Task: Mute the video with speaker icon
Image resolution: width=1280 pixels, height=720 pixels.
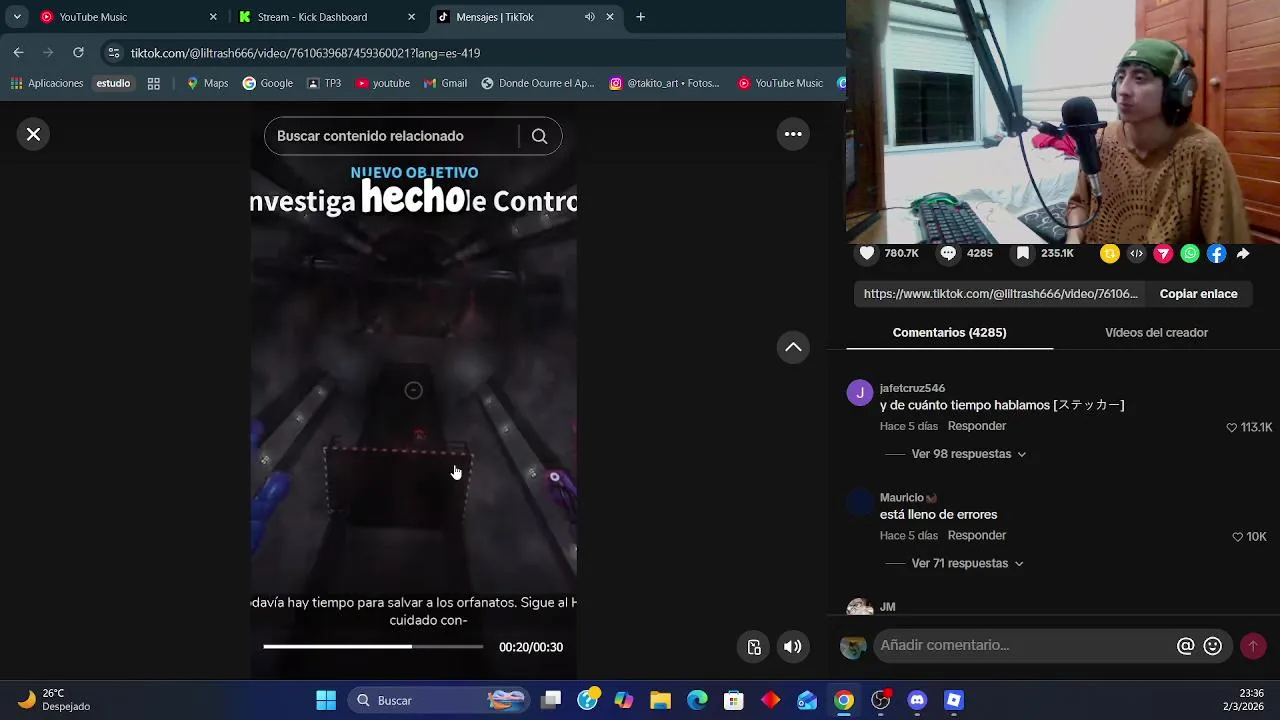Action: (792, 647)
